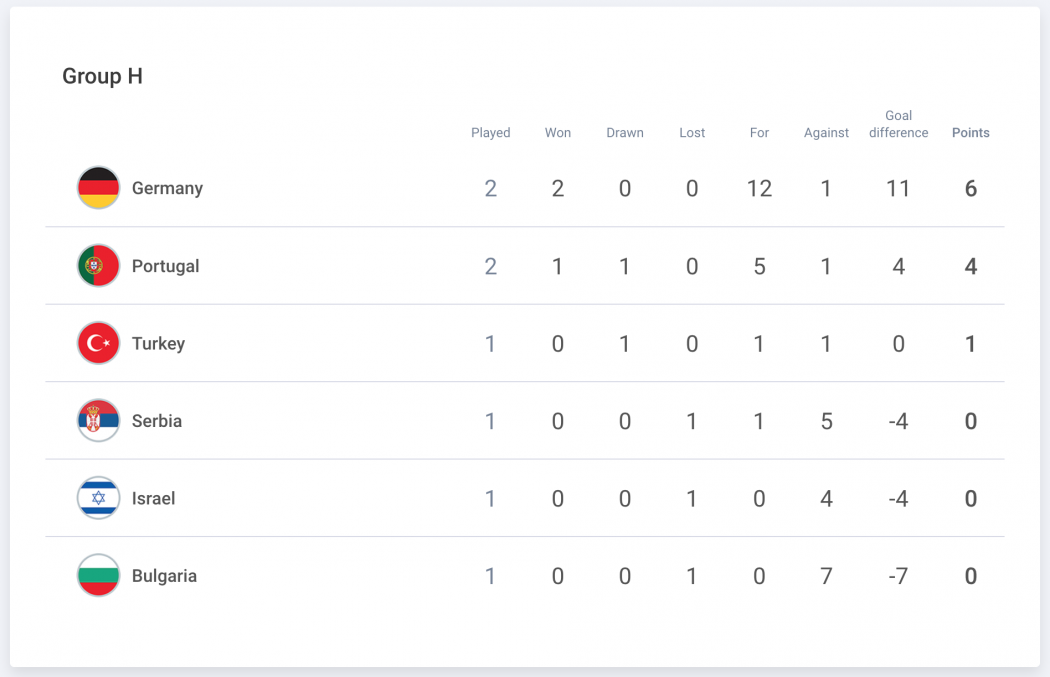This screenshot has width=1050, height=677.
Task: Click the Germany flag icon
Action: (98, 187)
